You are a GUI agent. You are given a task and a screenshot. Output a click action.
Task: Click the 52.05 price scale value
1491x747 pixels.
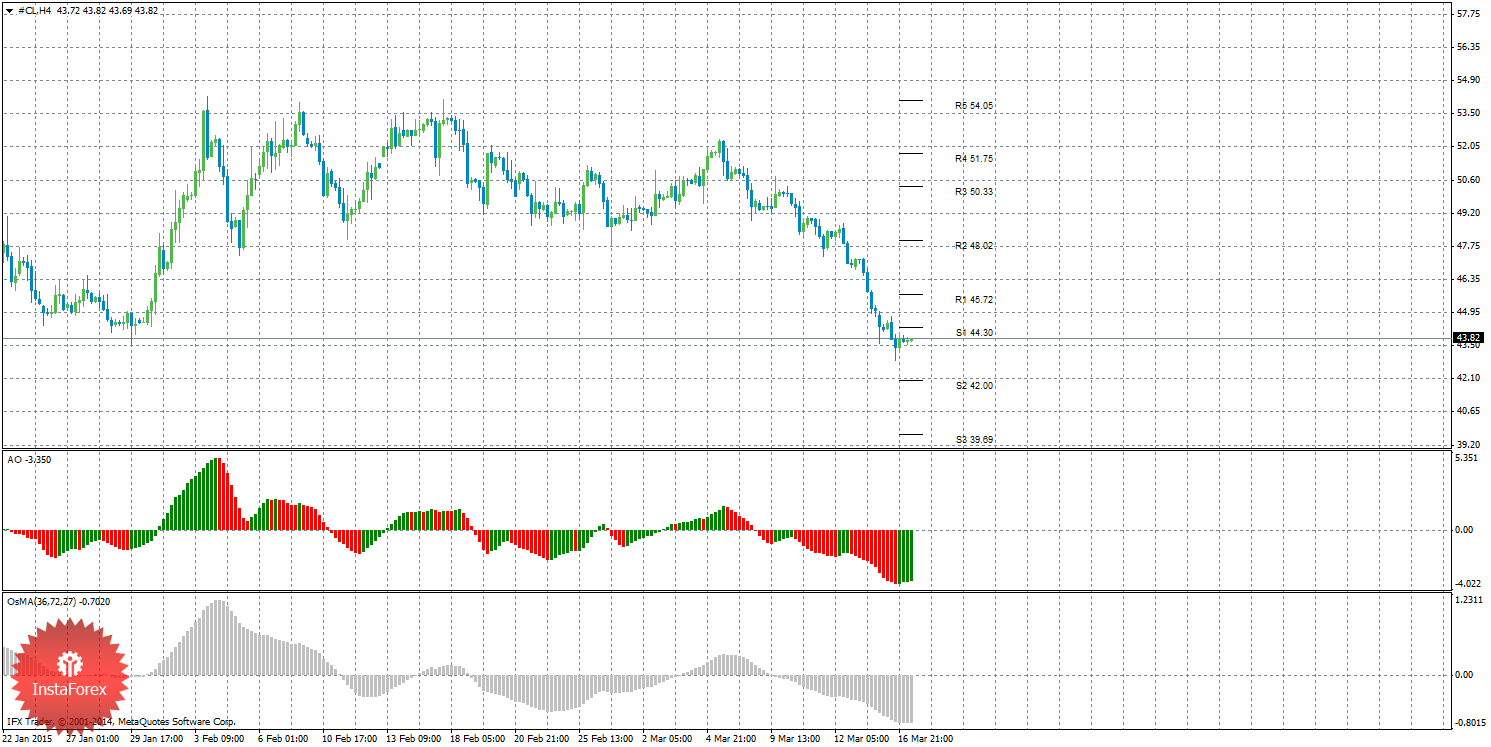[x=1468, y=146]
